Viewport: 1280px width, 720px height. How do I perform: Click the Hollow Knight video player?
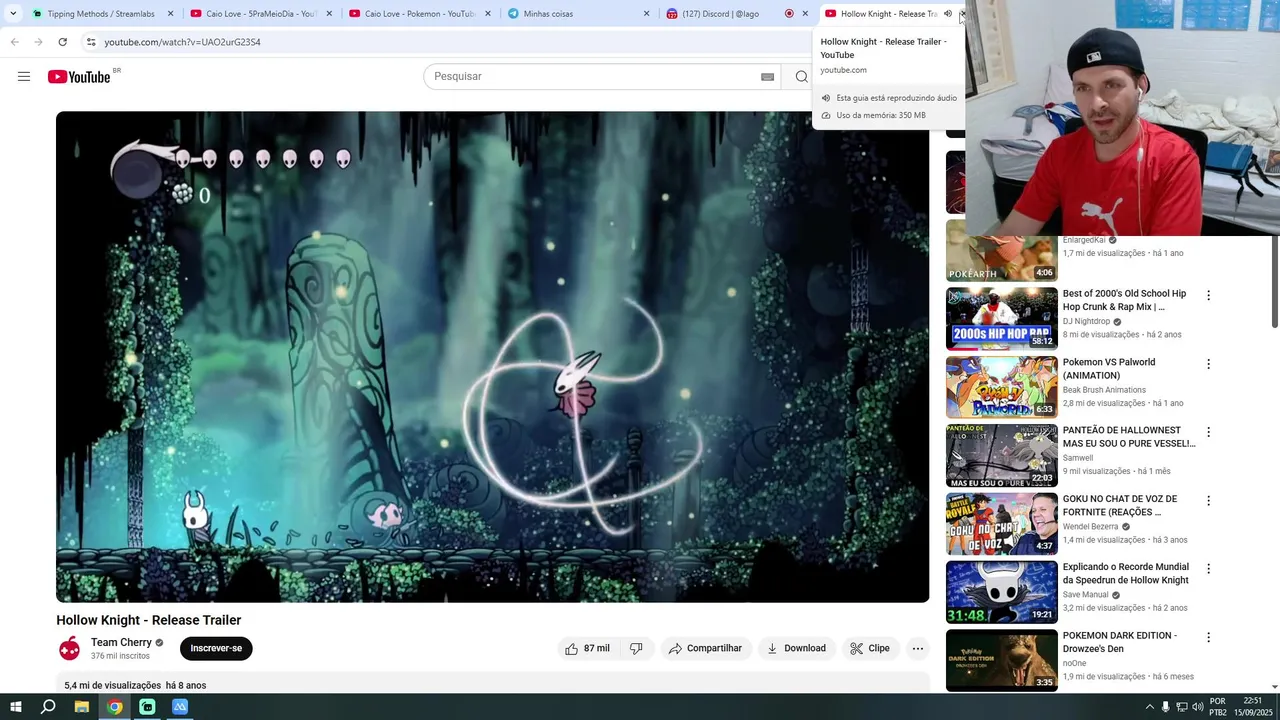(492, 357)
